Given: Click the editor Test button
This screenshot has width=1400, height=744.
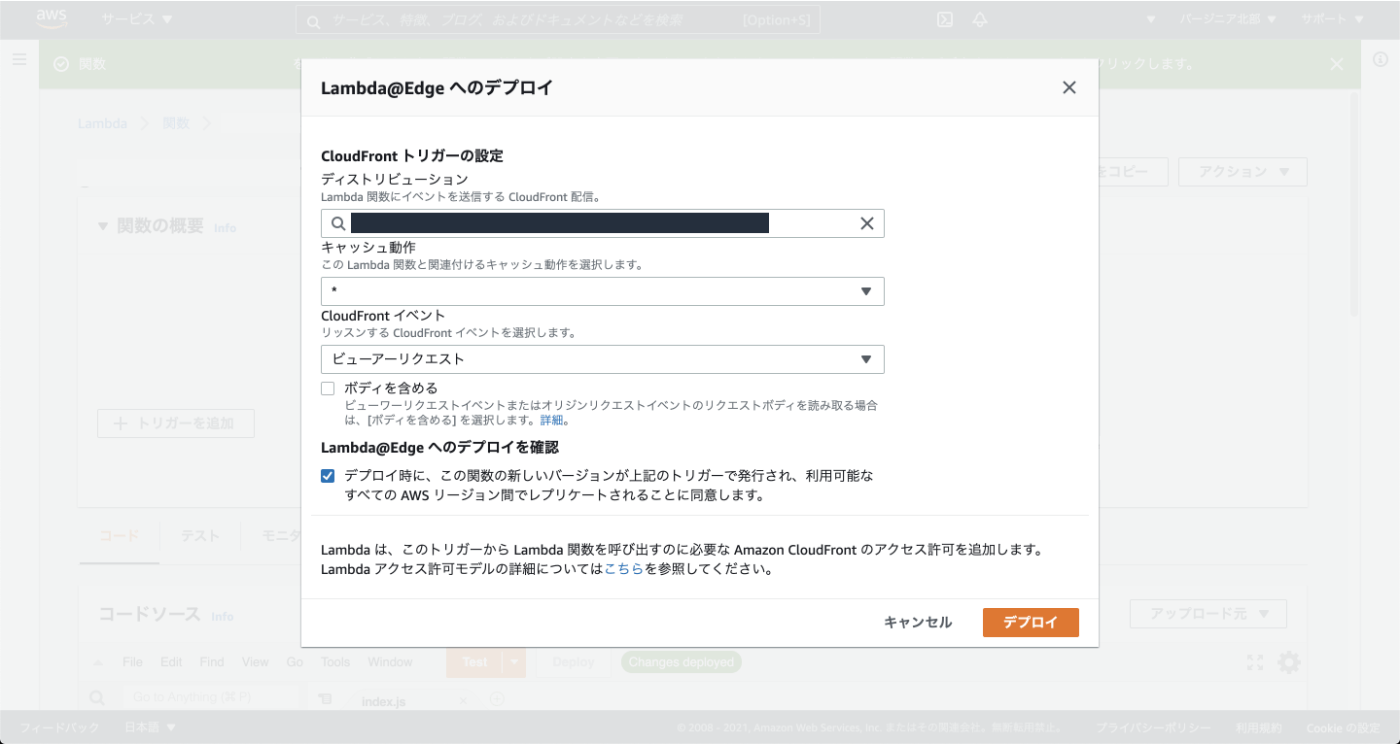Looking at the screenshot, I should 475,662.
